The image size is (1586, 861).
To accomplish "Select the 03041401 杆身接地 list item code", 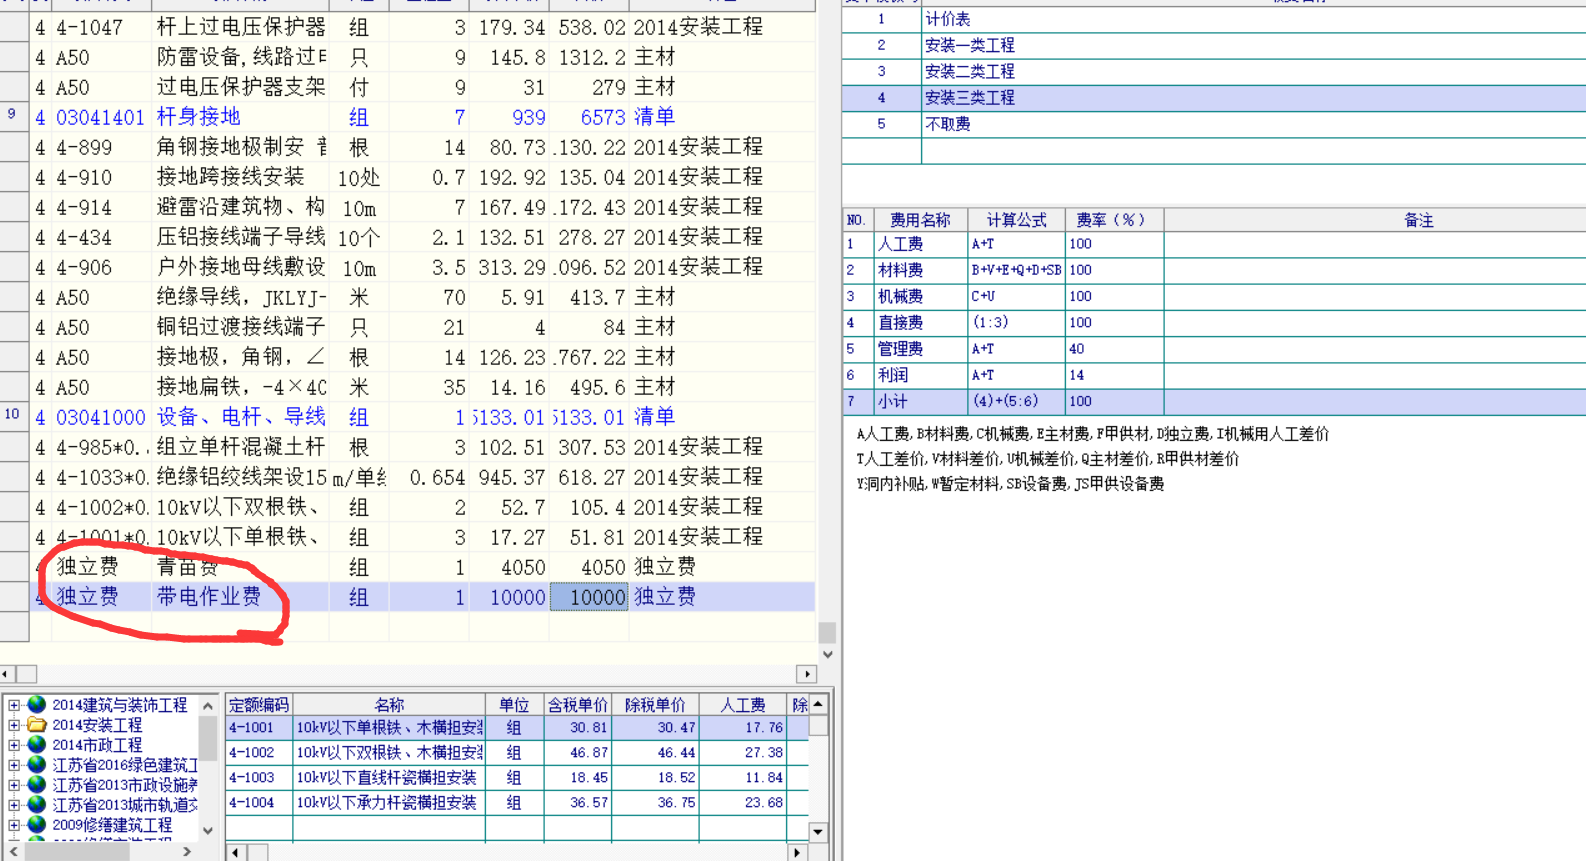I will point(100,117).
